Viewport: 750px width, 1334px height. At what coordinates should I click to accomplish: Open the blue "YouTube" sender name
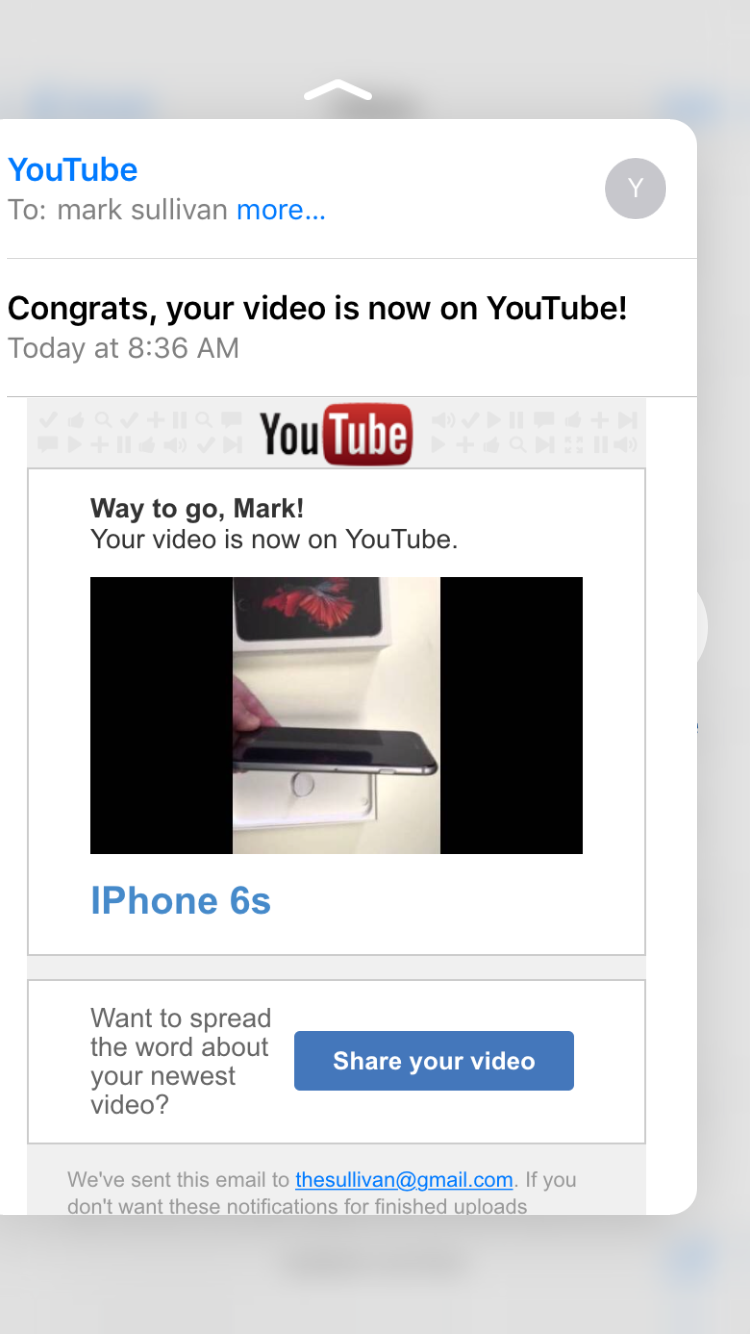pyautogui.click(x=73, y=169)
